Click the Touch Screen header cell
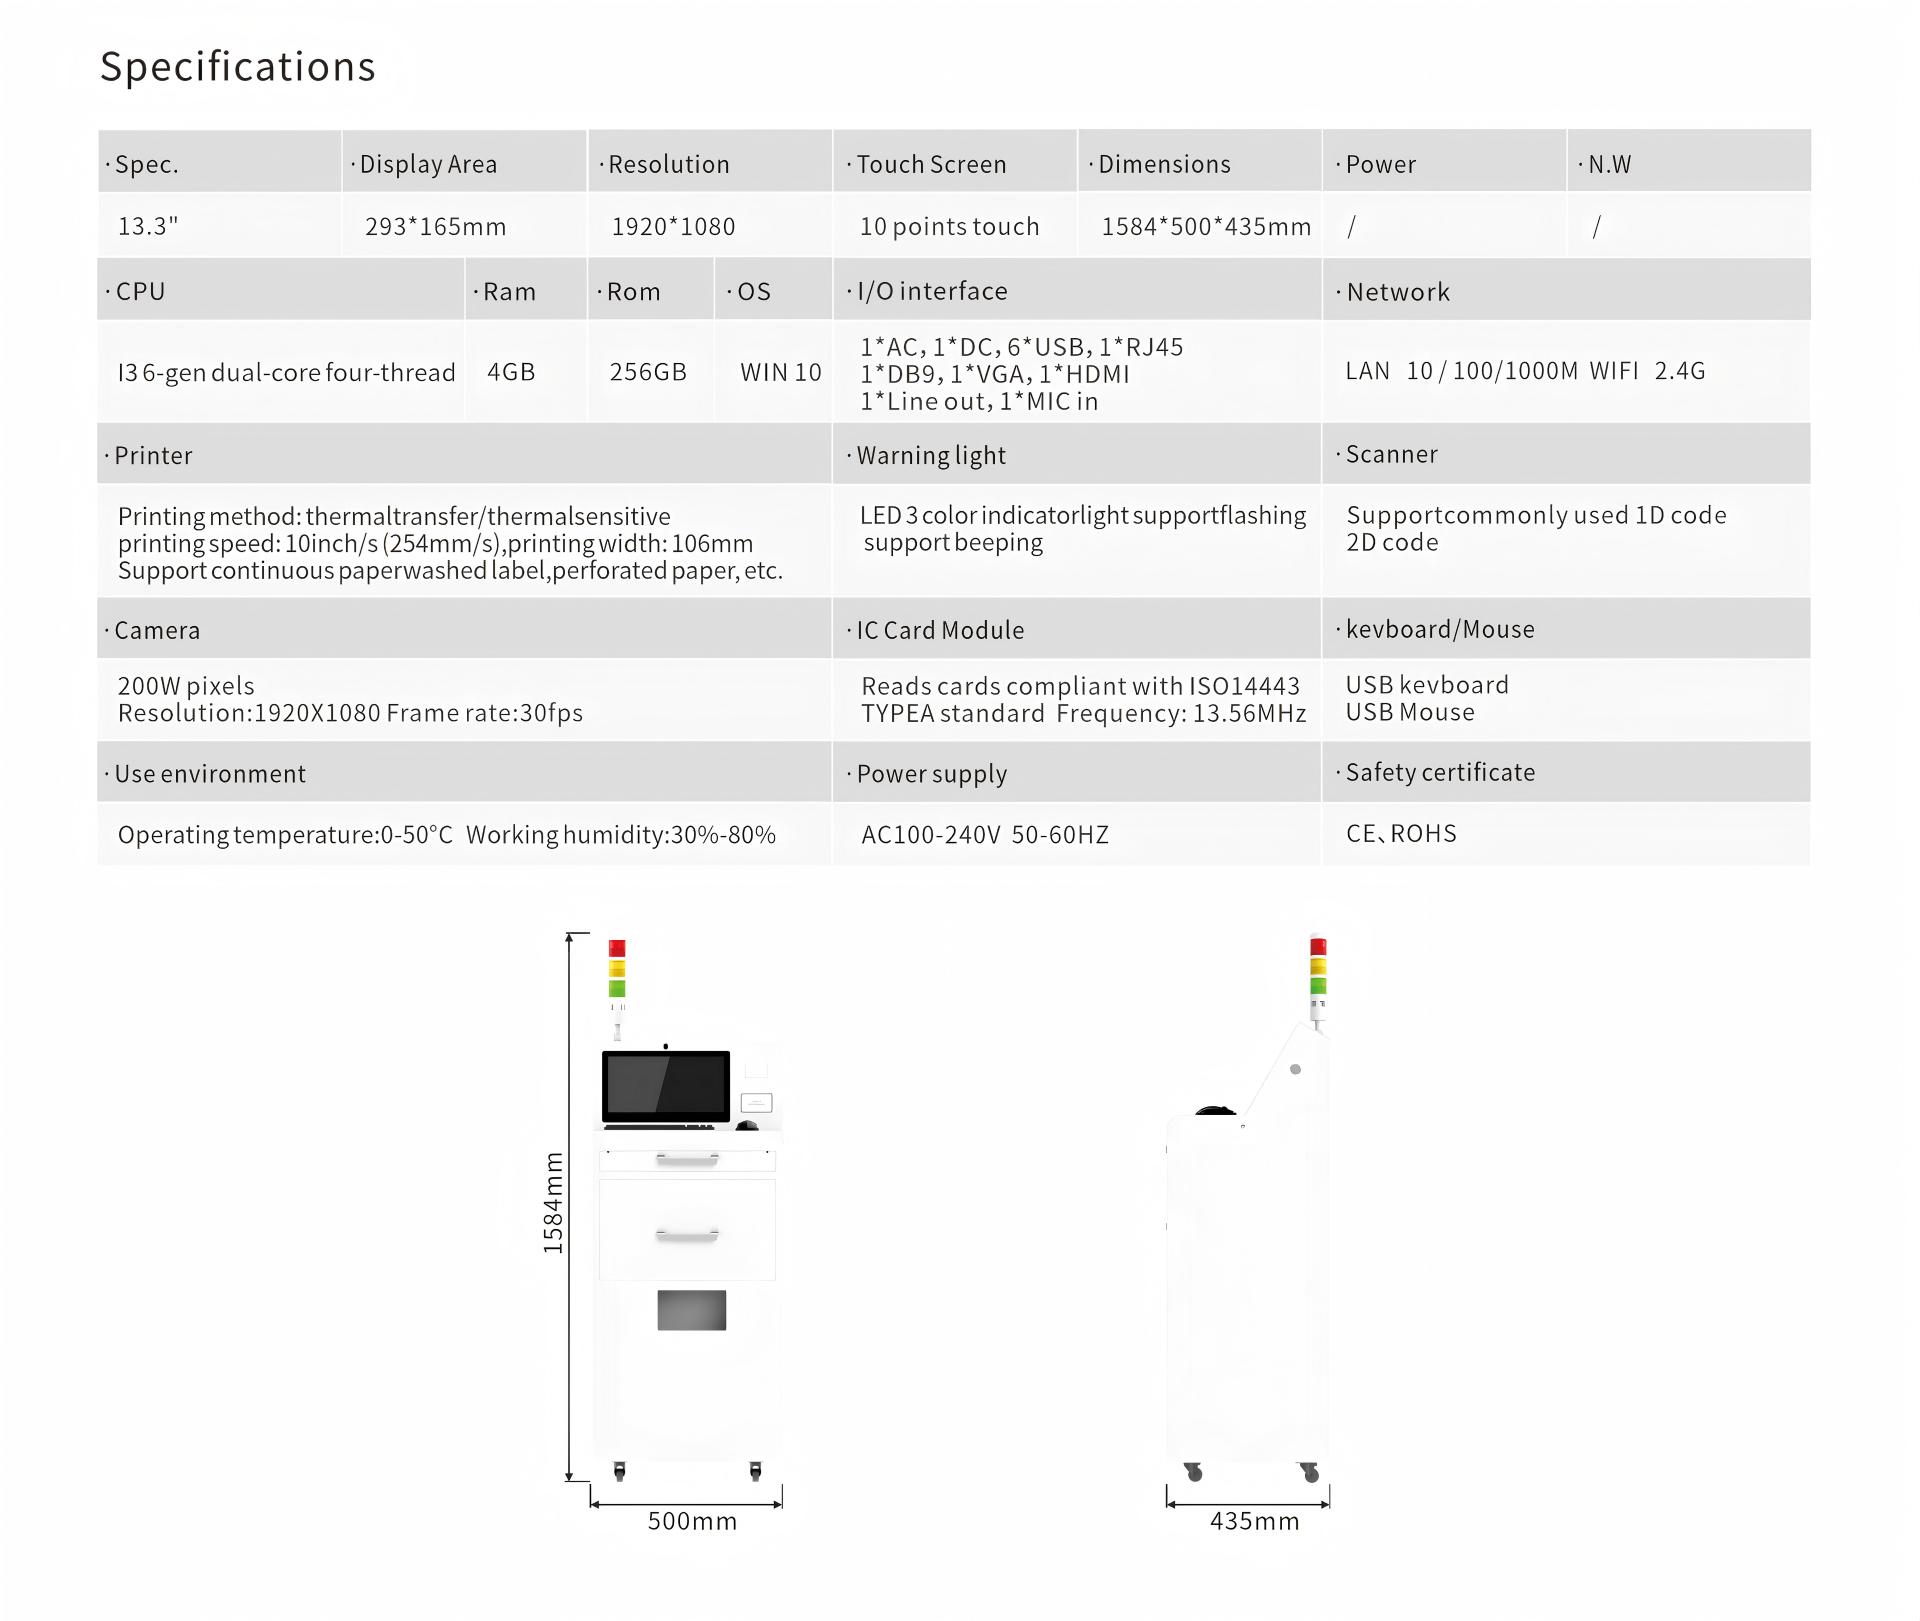The height and width of the screenshot is (1621, 1920). (955, 161)
